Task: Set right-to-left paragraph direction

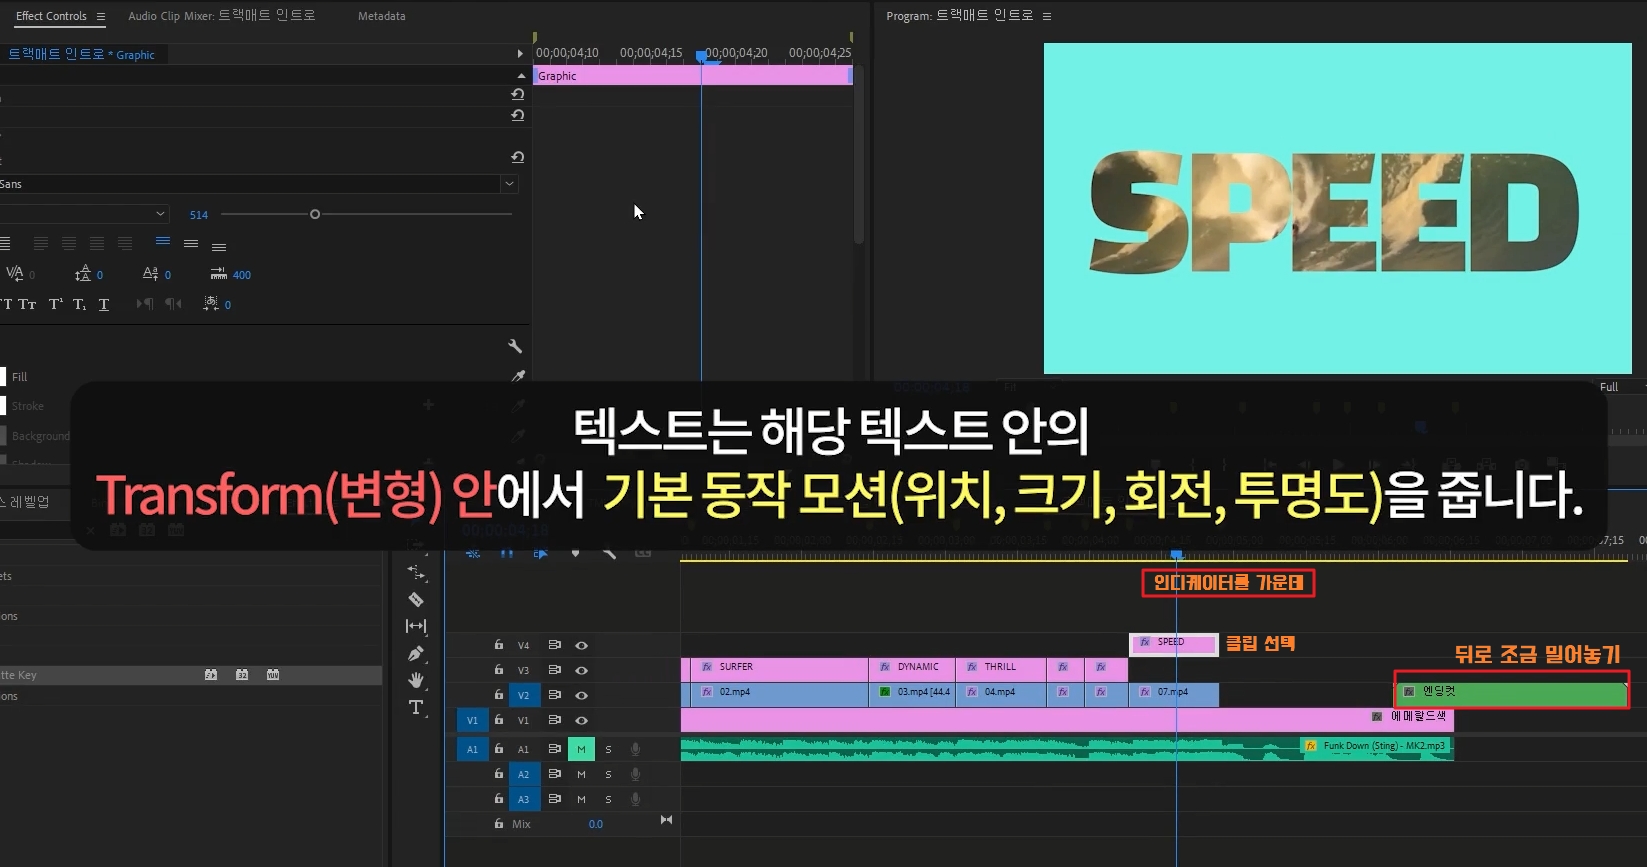Action: coord(173,303)
